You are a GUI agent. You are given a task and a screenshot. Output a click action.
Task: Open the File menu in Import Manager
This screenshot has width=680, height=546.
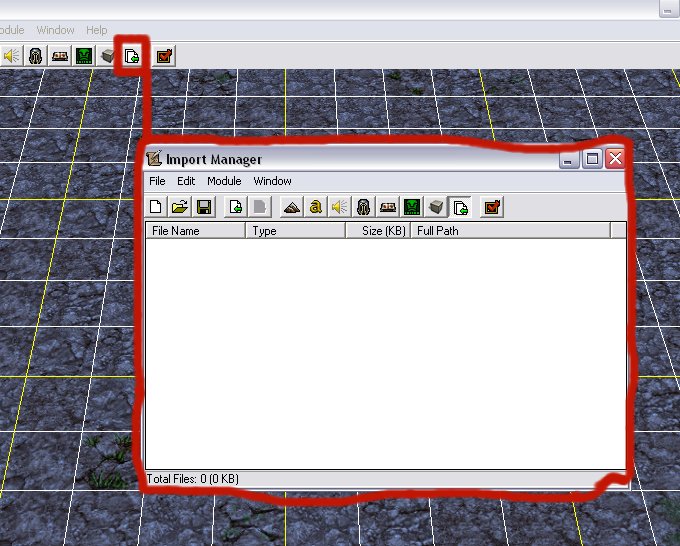pos(157,181)
